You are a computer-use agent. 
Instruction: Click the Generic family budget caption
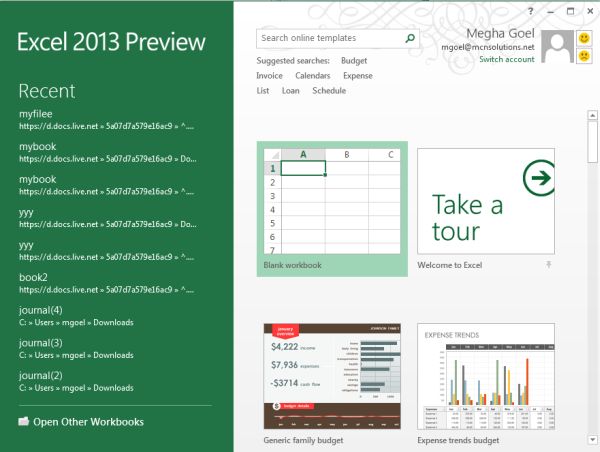(x=303, y=440)
